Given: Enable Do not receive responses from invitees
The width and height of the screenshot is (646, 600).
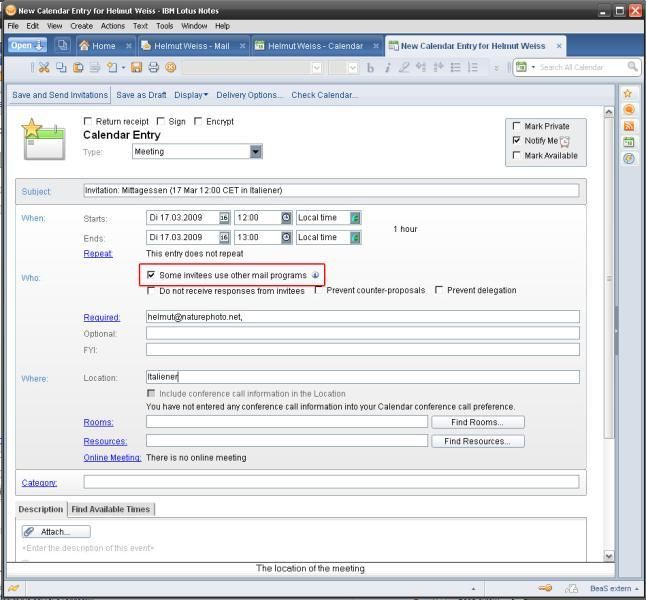Looking at the screenshot, I should coord(151,291).
